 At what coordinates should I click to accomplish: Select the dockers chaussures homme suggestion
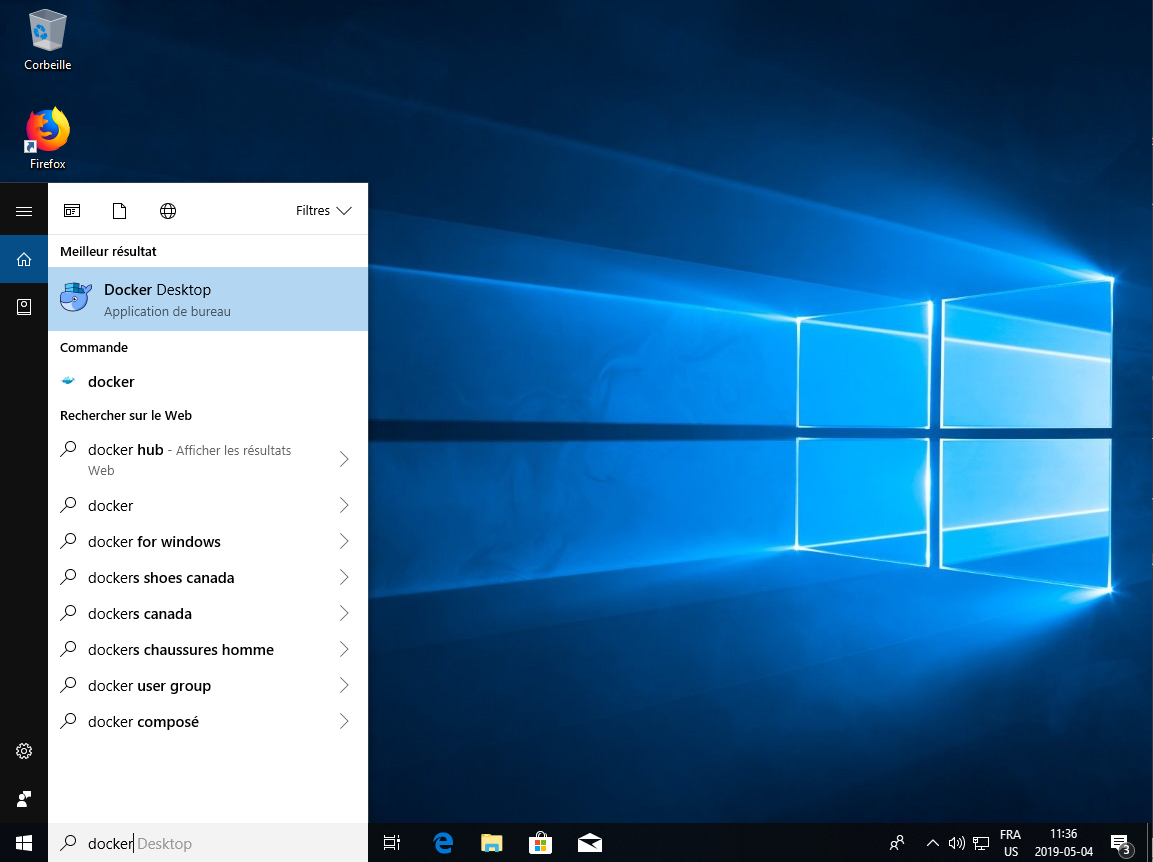point(180,650)
